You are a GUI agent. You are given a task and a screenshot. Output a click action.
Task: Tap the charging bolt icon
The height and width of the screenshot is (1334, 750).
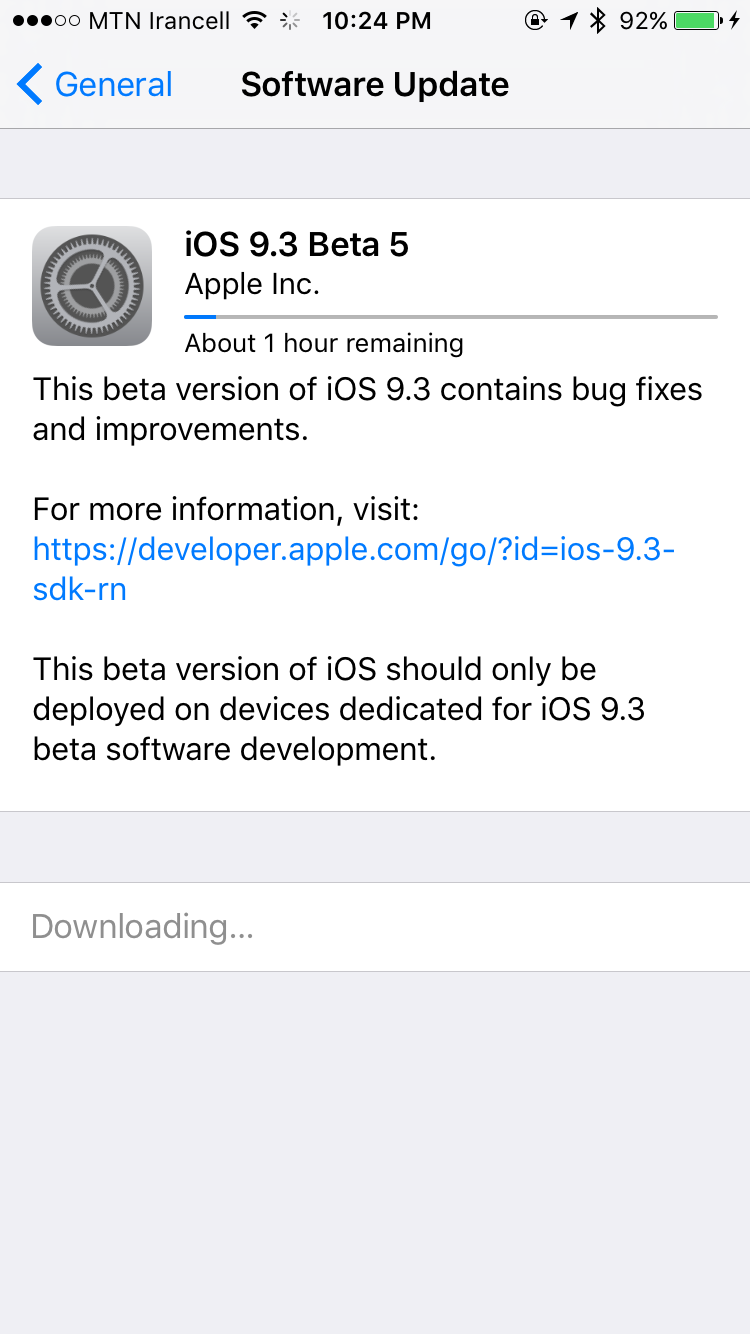click(x=735, y=21)
